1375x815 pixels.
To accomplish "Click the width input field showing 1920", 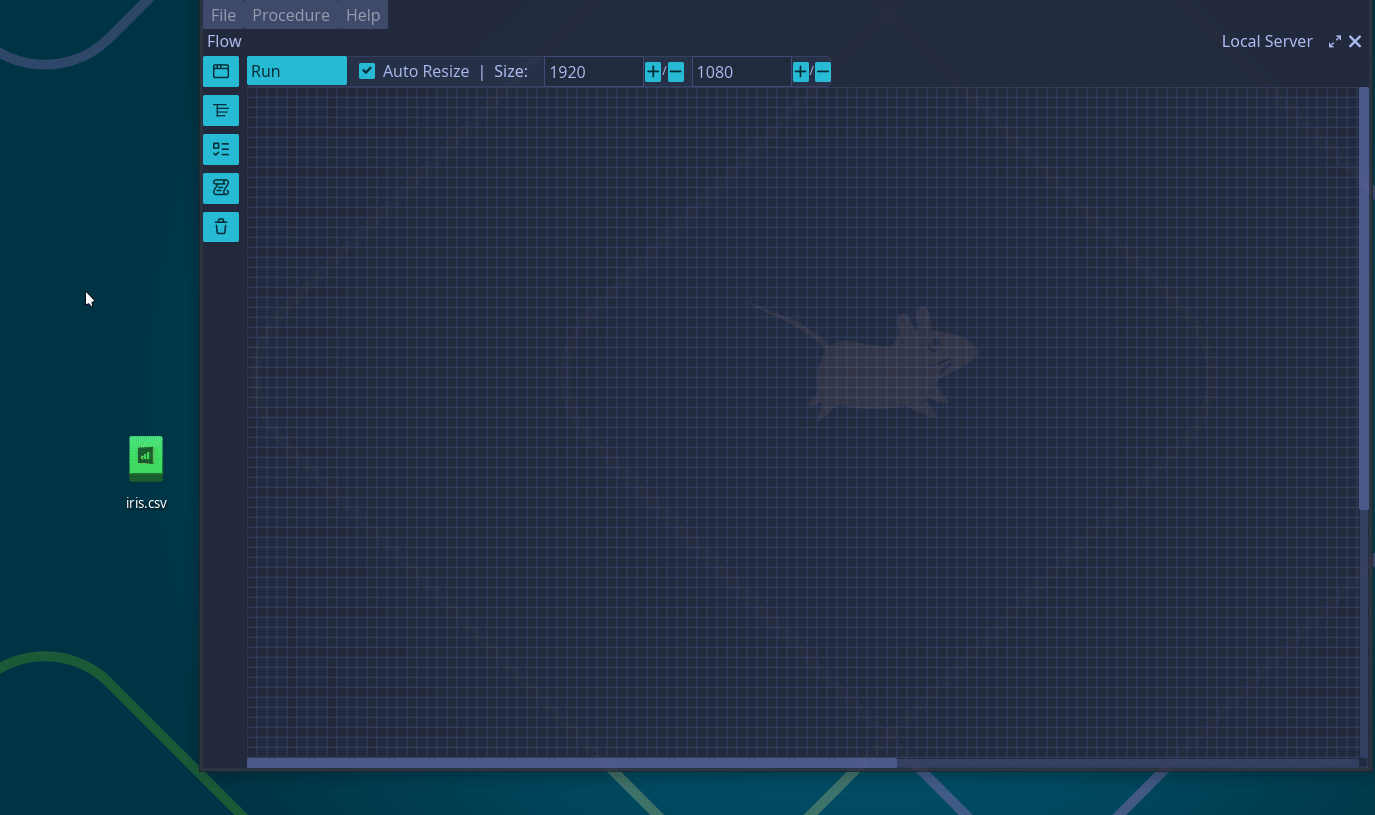I will point(593,72).
